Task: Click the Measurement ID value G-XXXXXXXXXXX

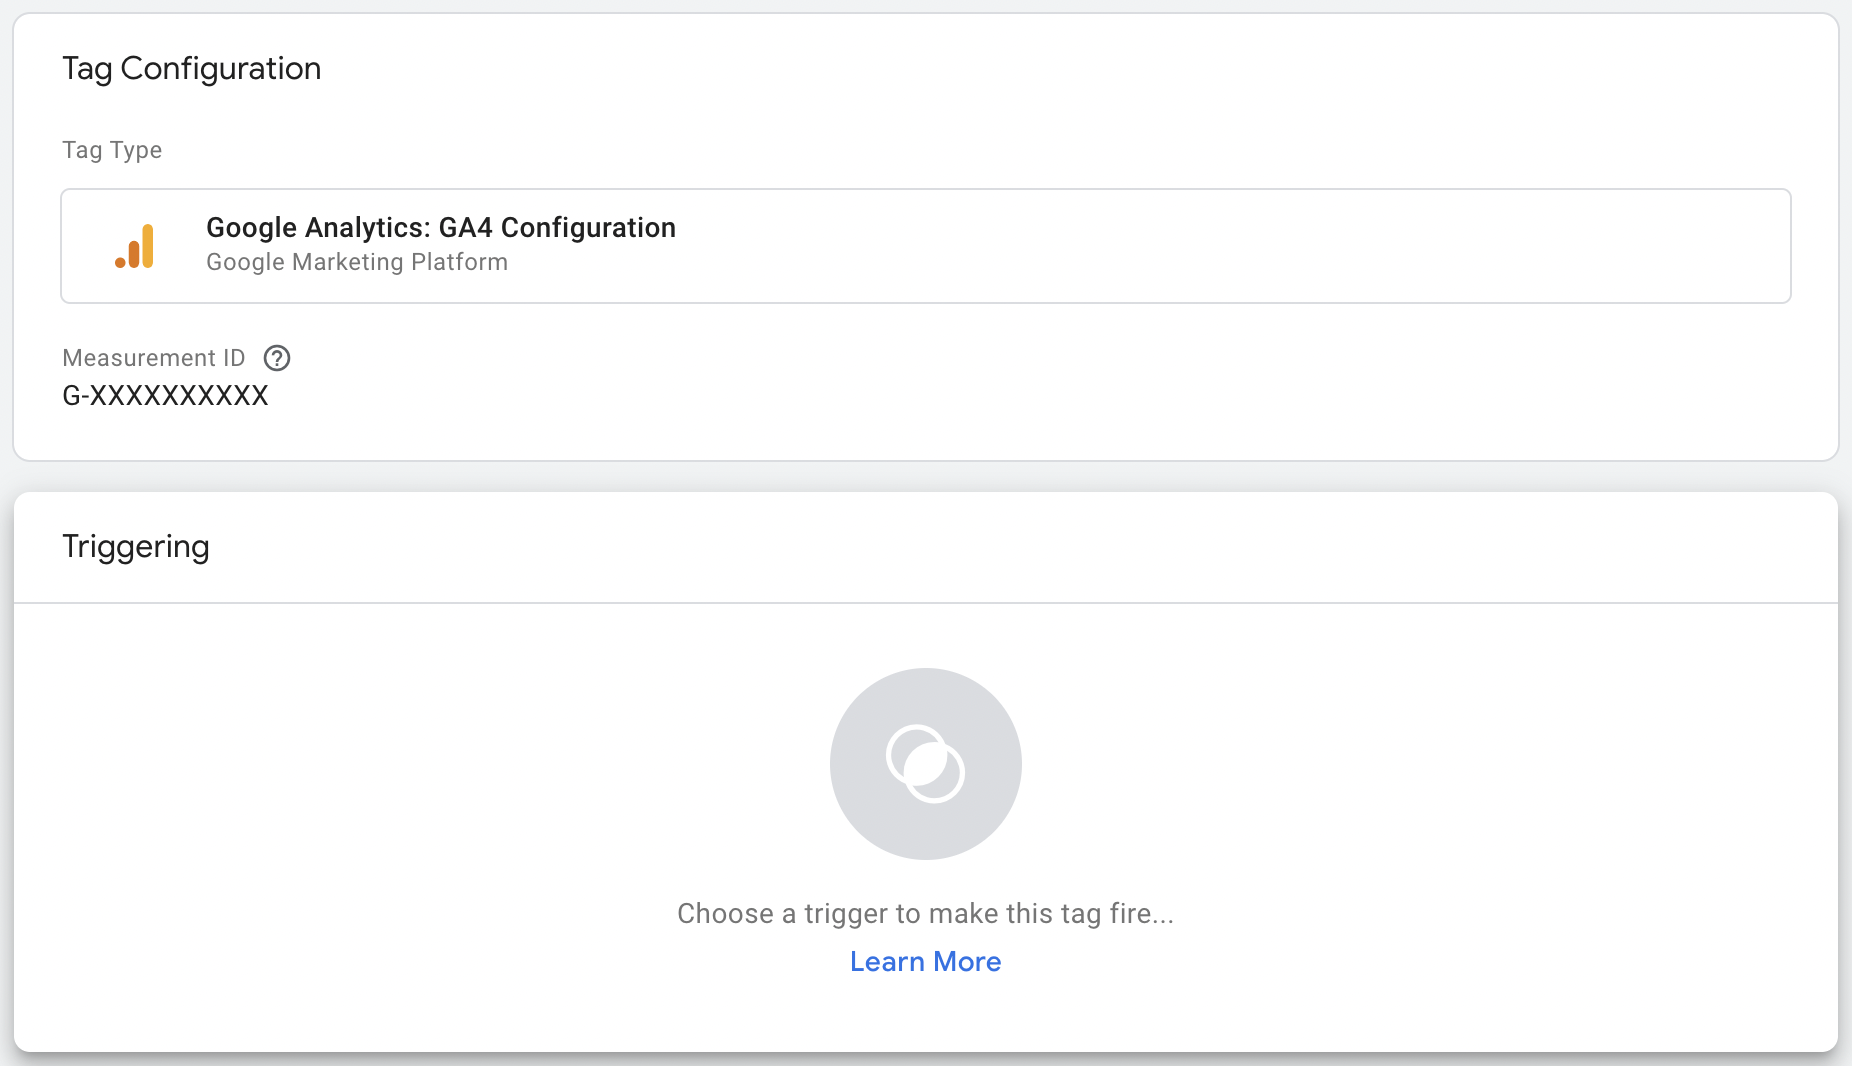Action: pyautogui.click(x=165, y=395)
